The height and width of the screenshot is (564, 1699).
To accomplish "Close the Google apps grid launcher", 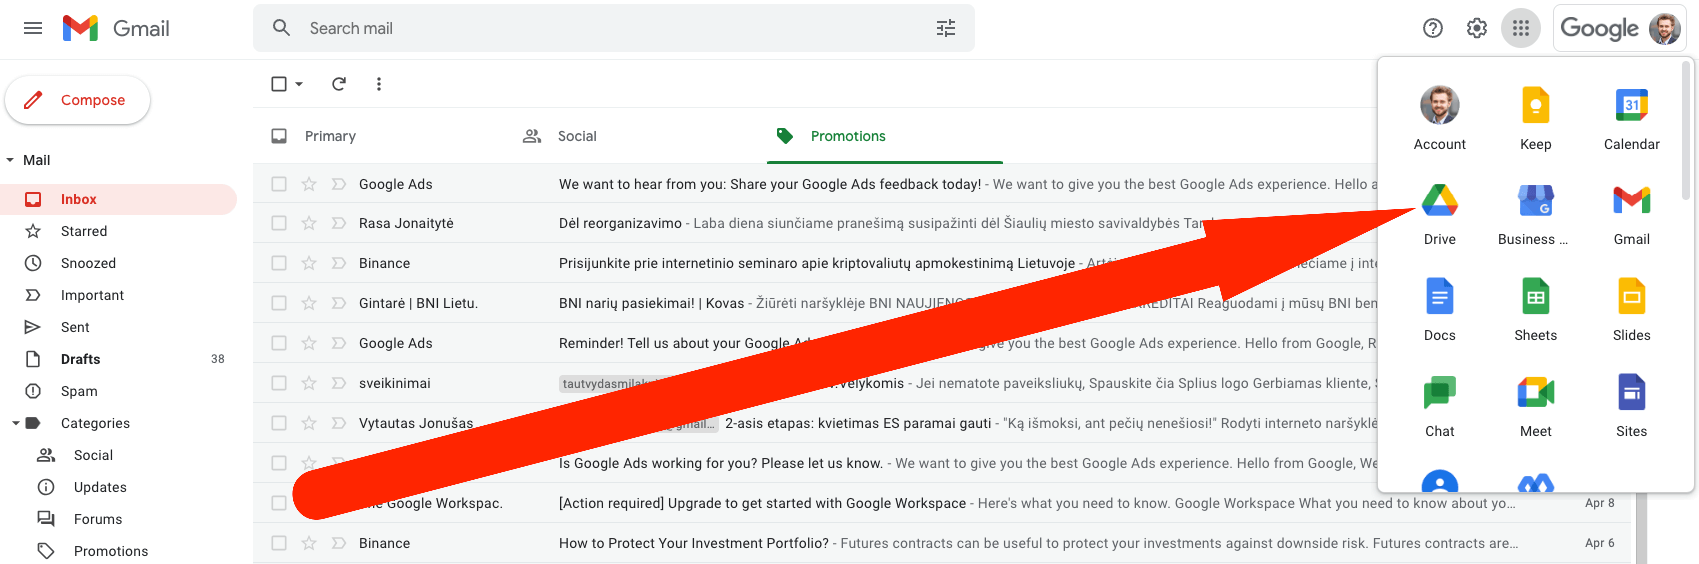I will pyautogui.click(x=1520, y=28).
